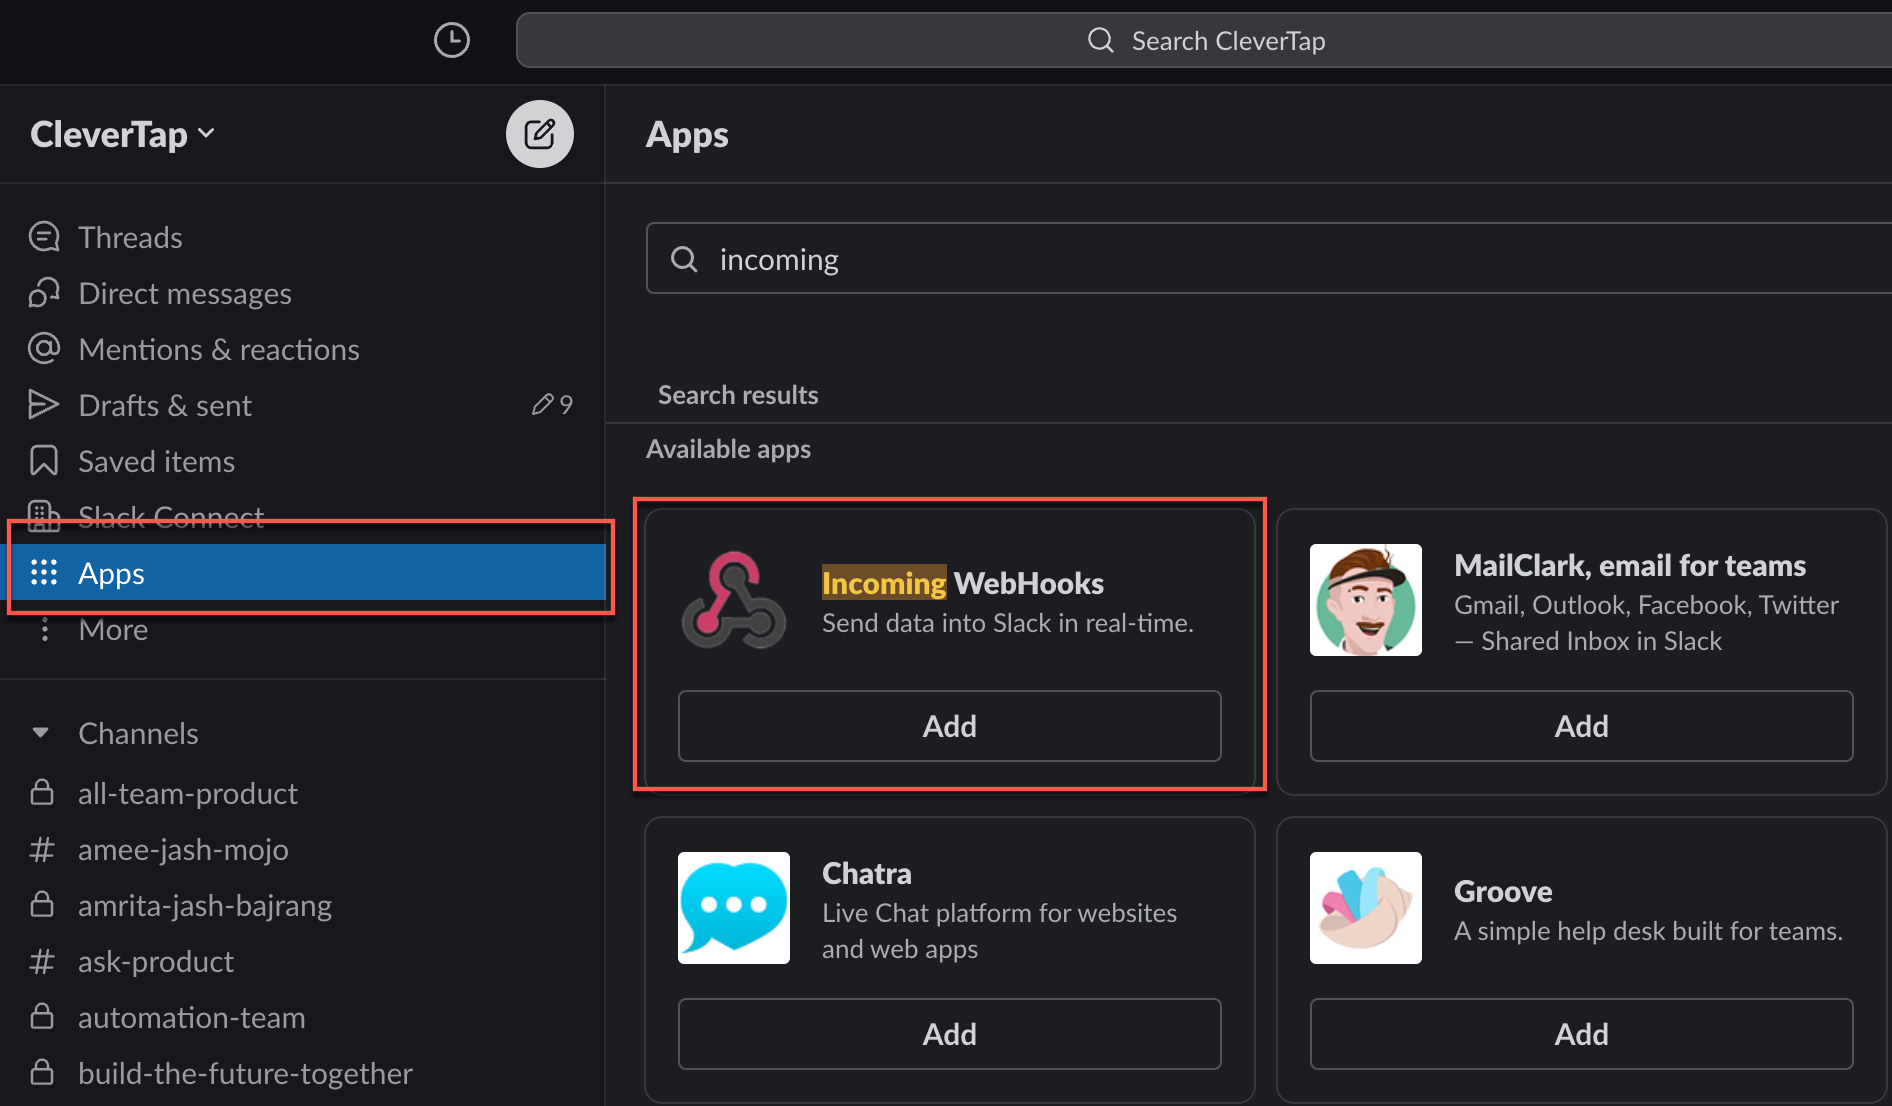Click the Incoming WebHooks app logo
Image resolution: width=1892 pixels, height=1106 pixels.
734,600
